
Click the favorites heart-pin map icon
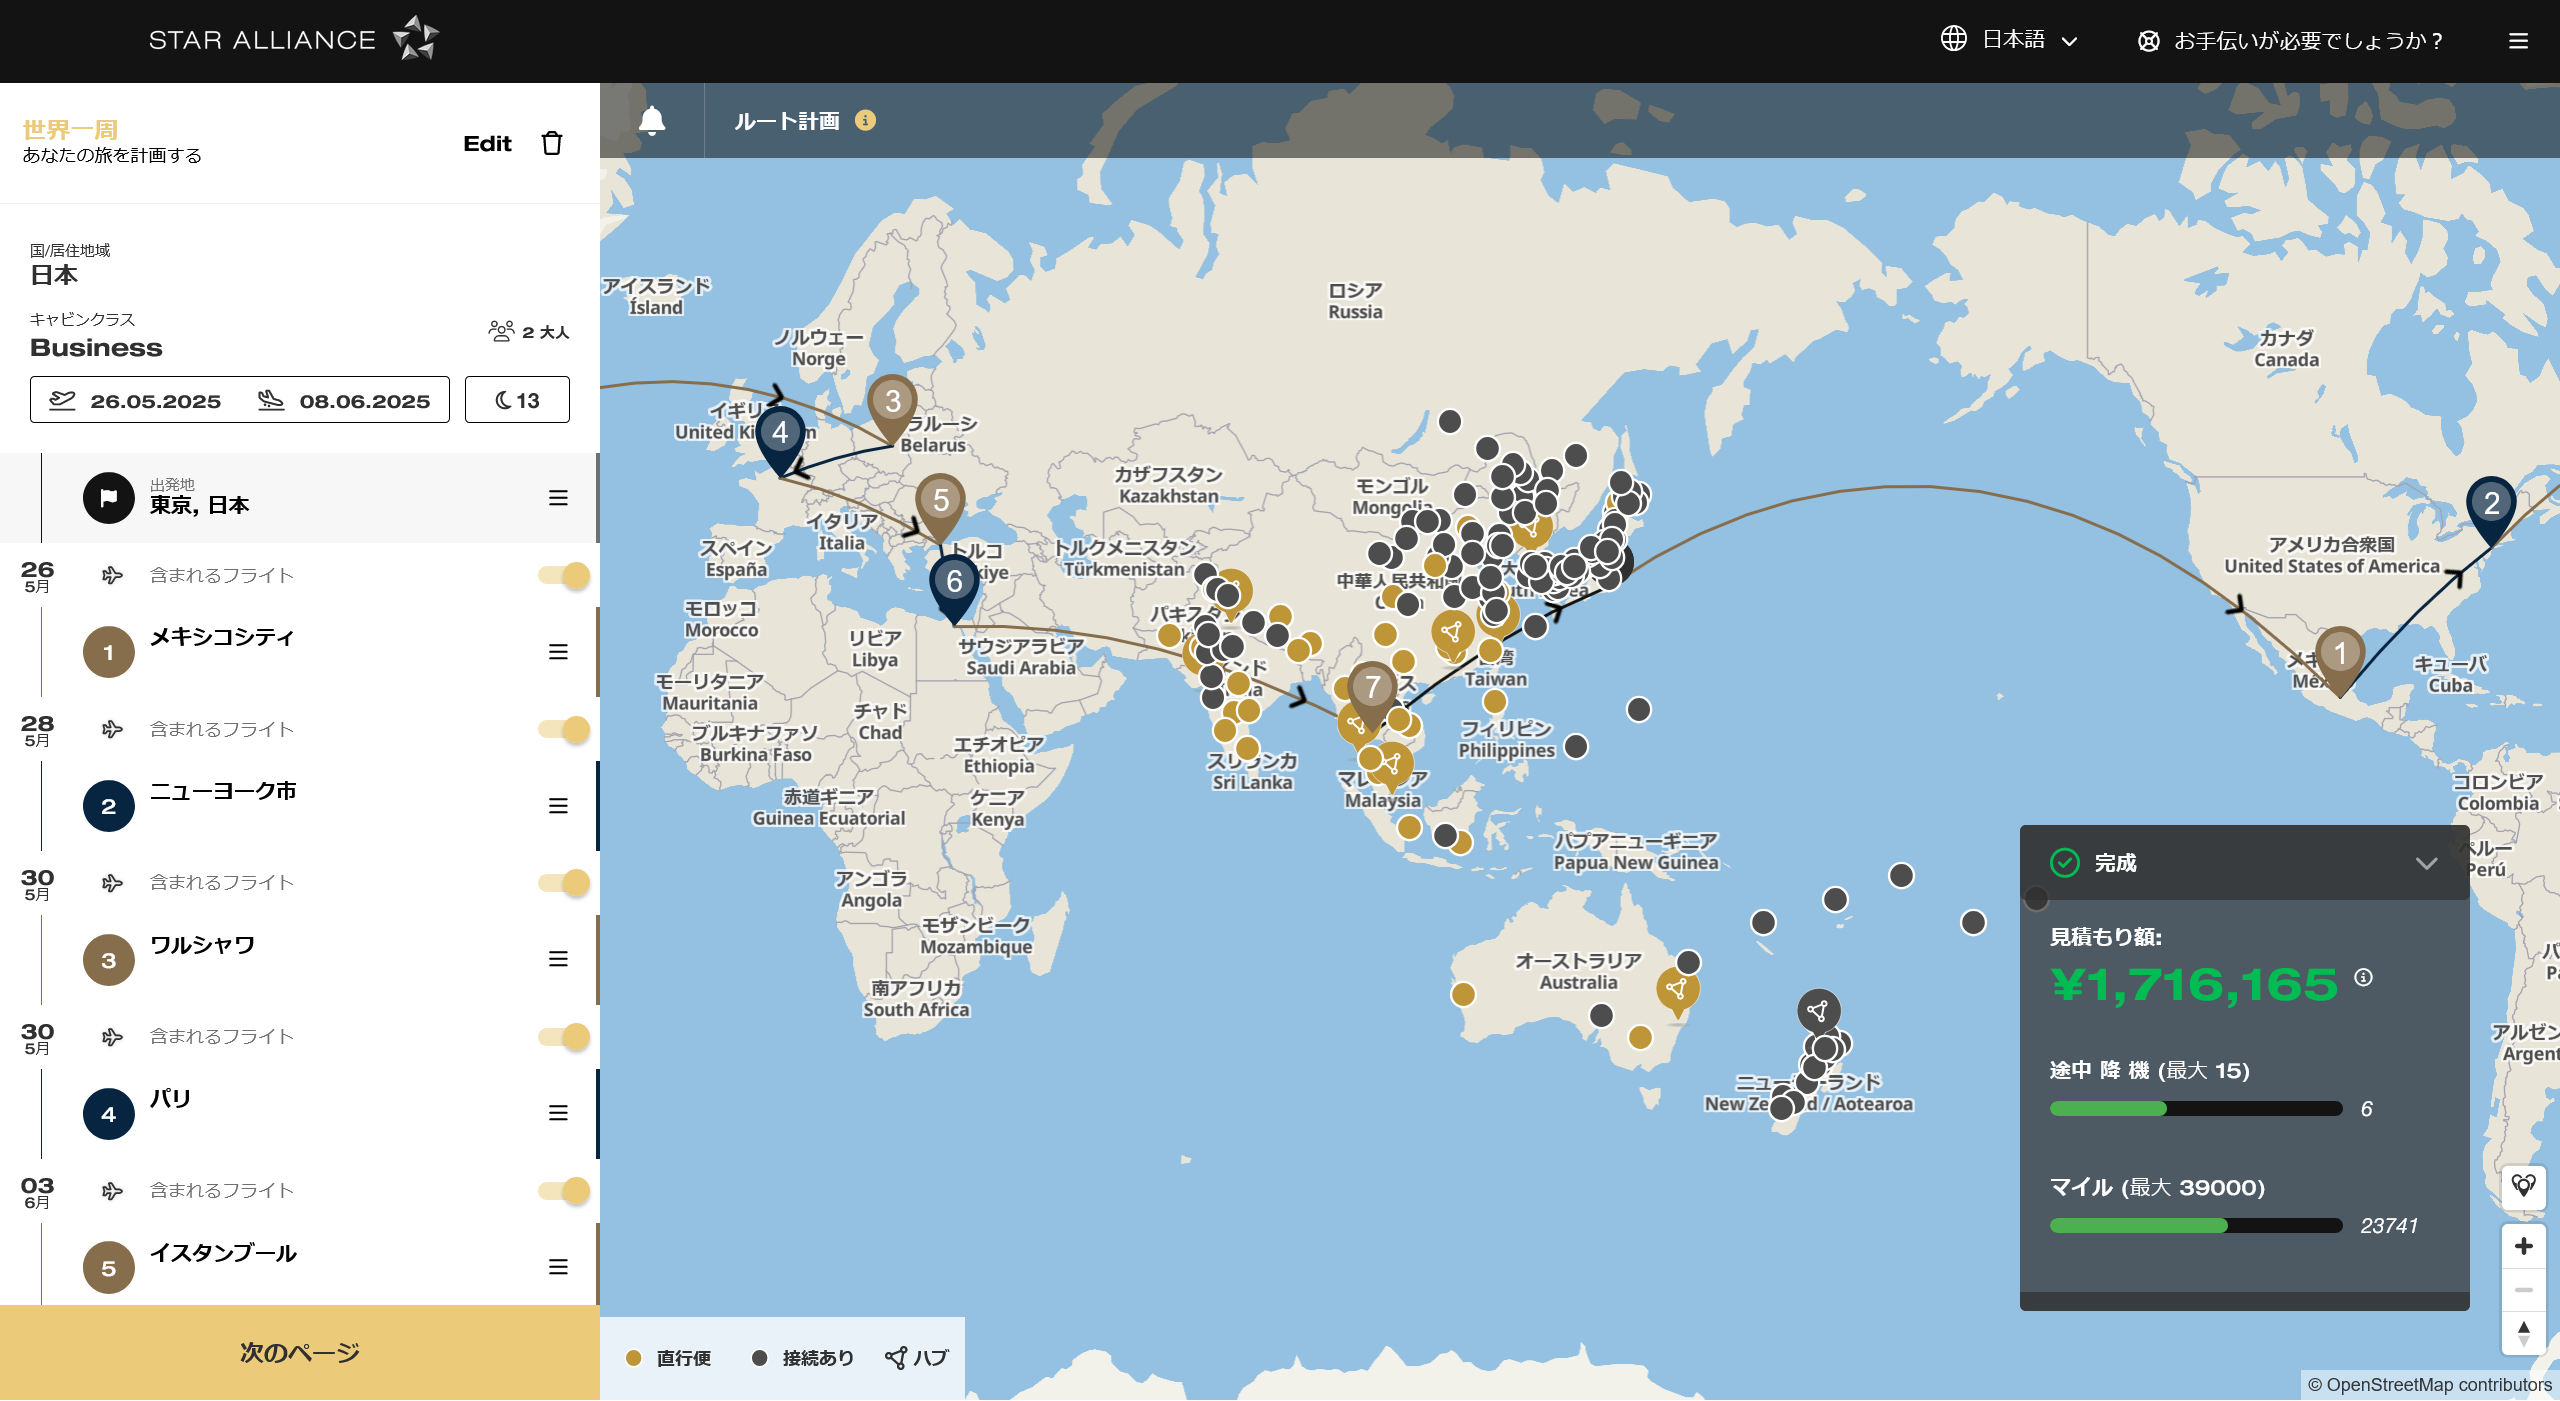(2523, 1186)
